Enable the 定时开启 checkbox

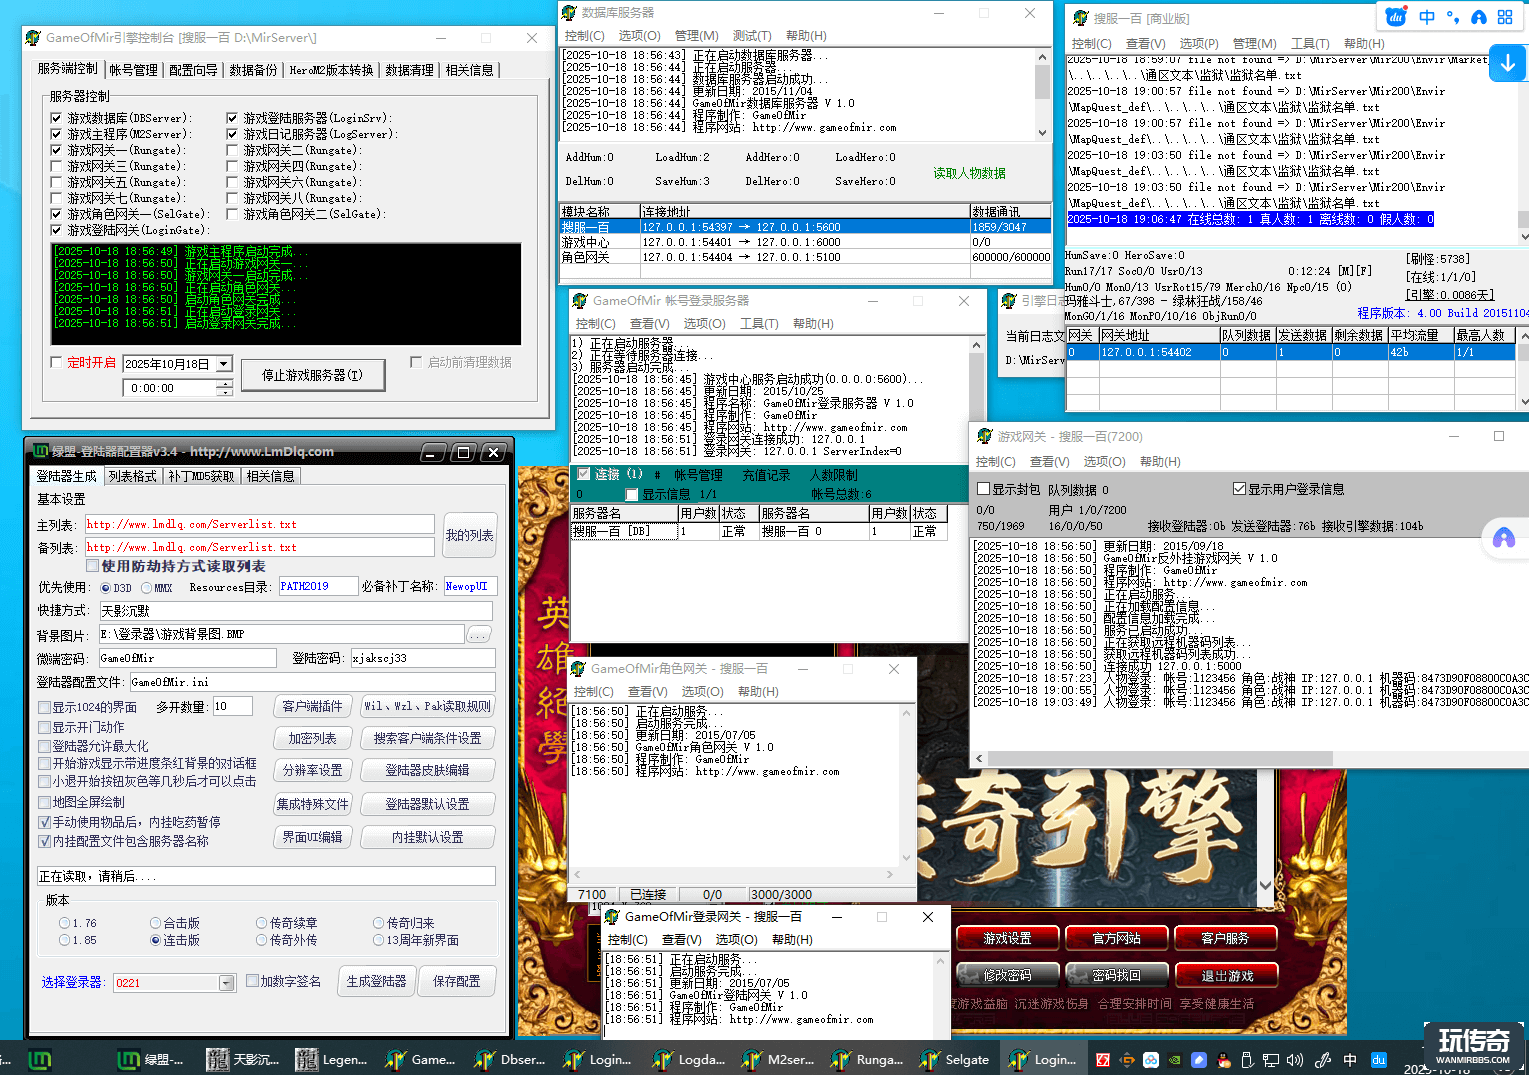click(57, 362)
